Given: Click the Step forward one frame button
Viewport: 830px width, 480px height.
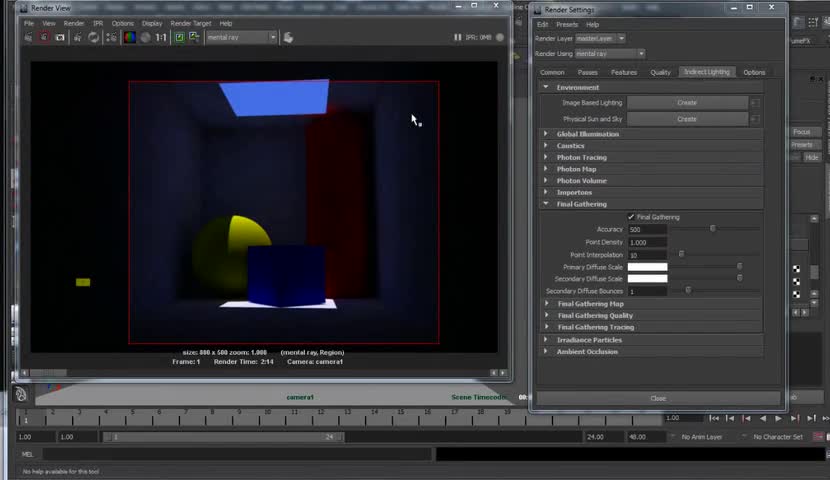Looking at the screenshot, I should pyautogui.click(x=811, y=419).
